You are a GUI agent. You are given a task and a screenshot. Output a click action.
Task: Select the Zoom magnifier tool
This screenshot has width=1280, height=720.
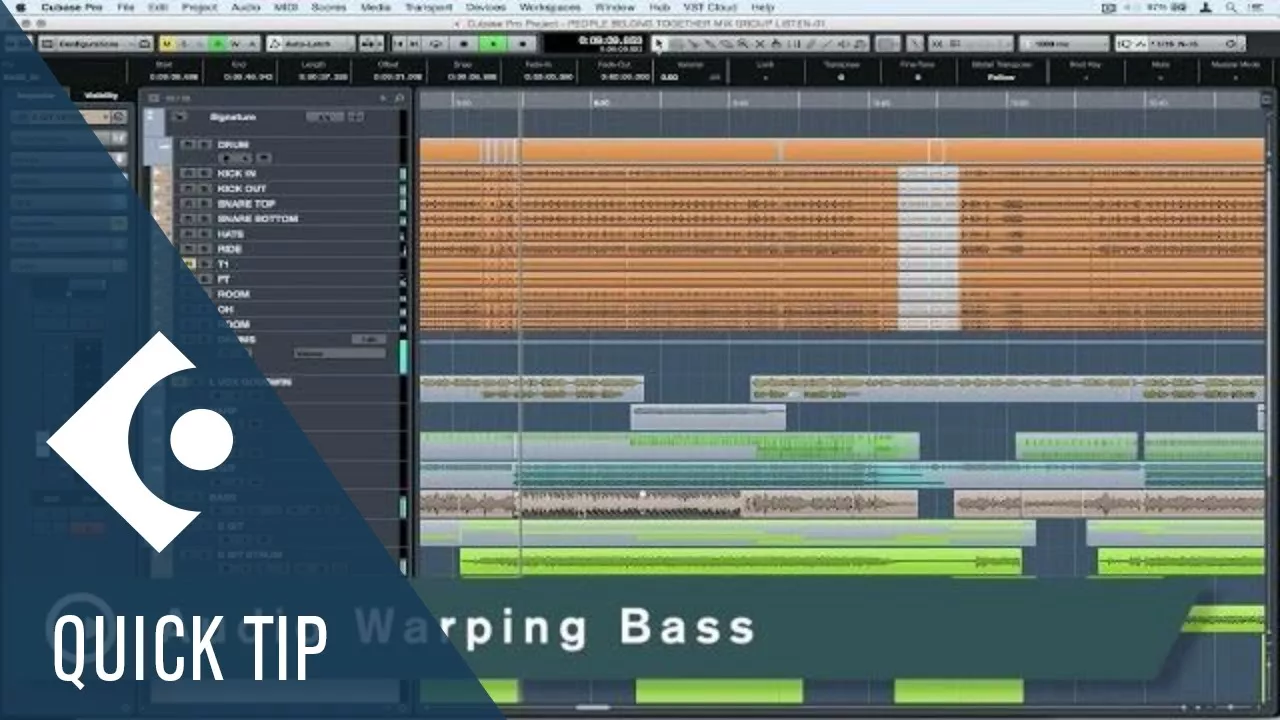pos(742,44)
